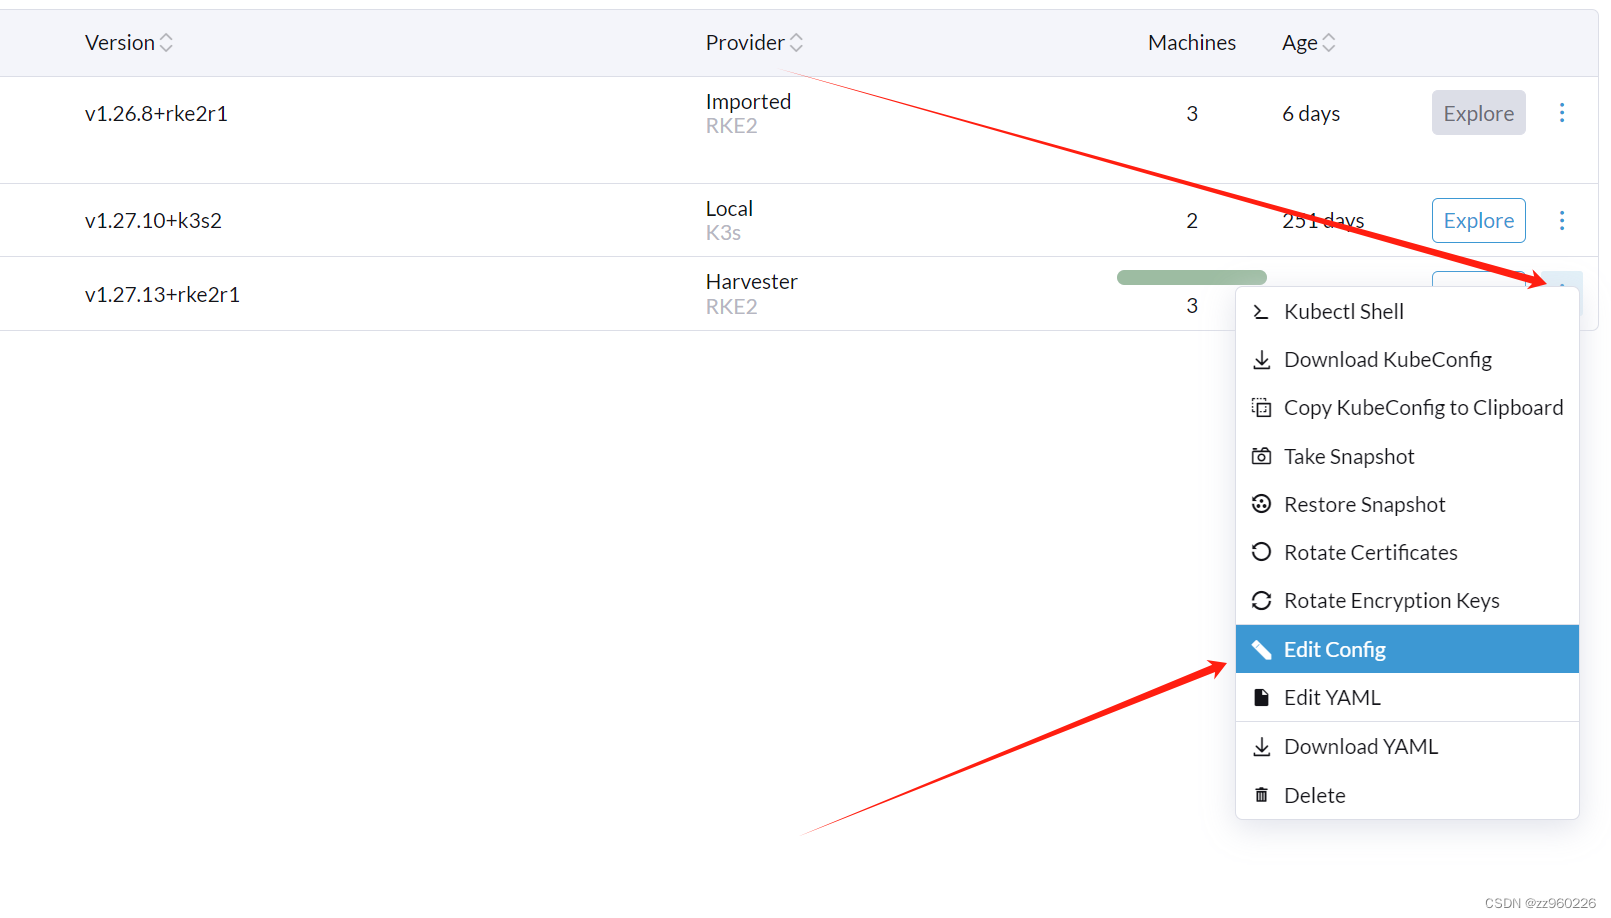This screenshot has width=1611, height=918.
Task: Click the trash icon beside Delete
Action: tap(1261, 796)
